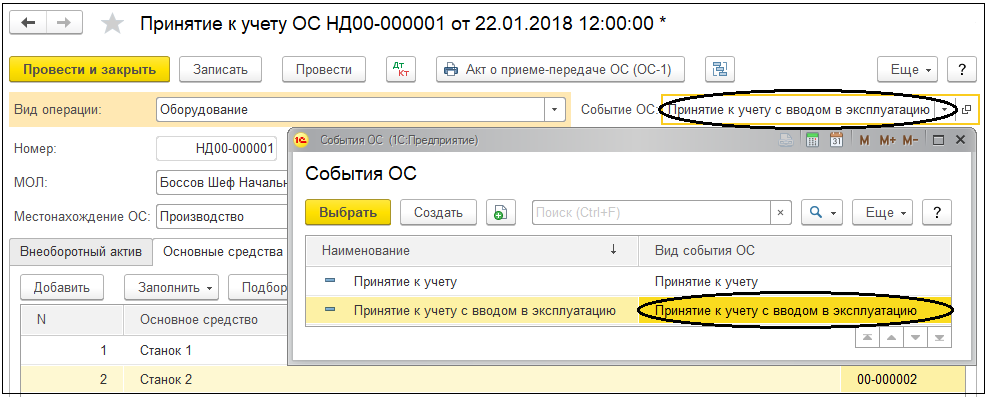Add document to favorites star
987x397 pixels.
coord(113,24)
